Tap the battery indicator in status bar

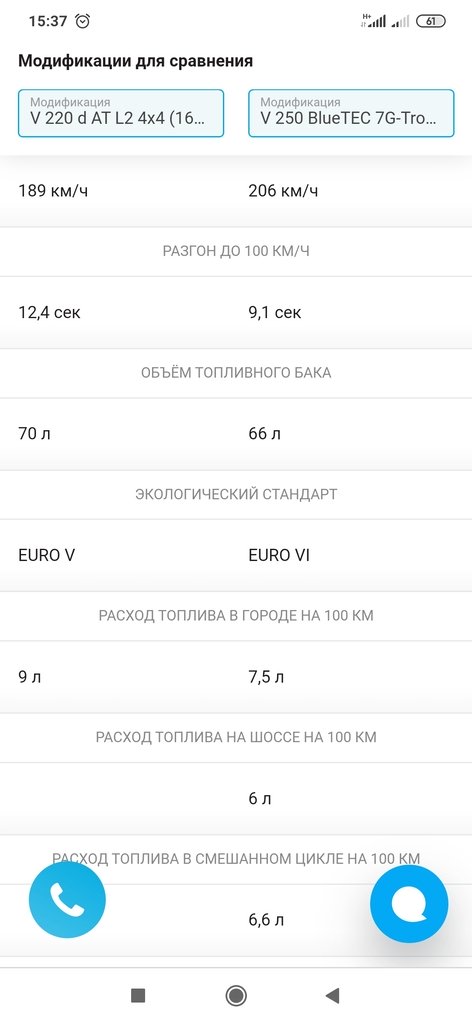(x=431, y=21)
